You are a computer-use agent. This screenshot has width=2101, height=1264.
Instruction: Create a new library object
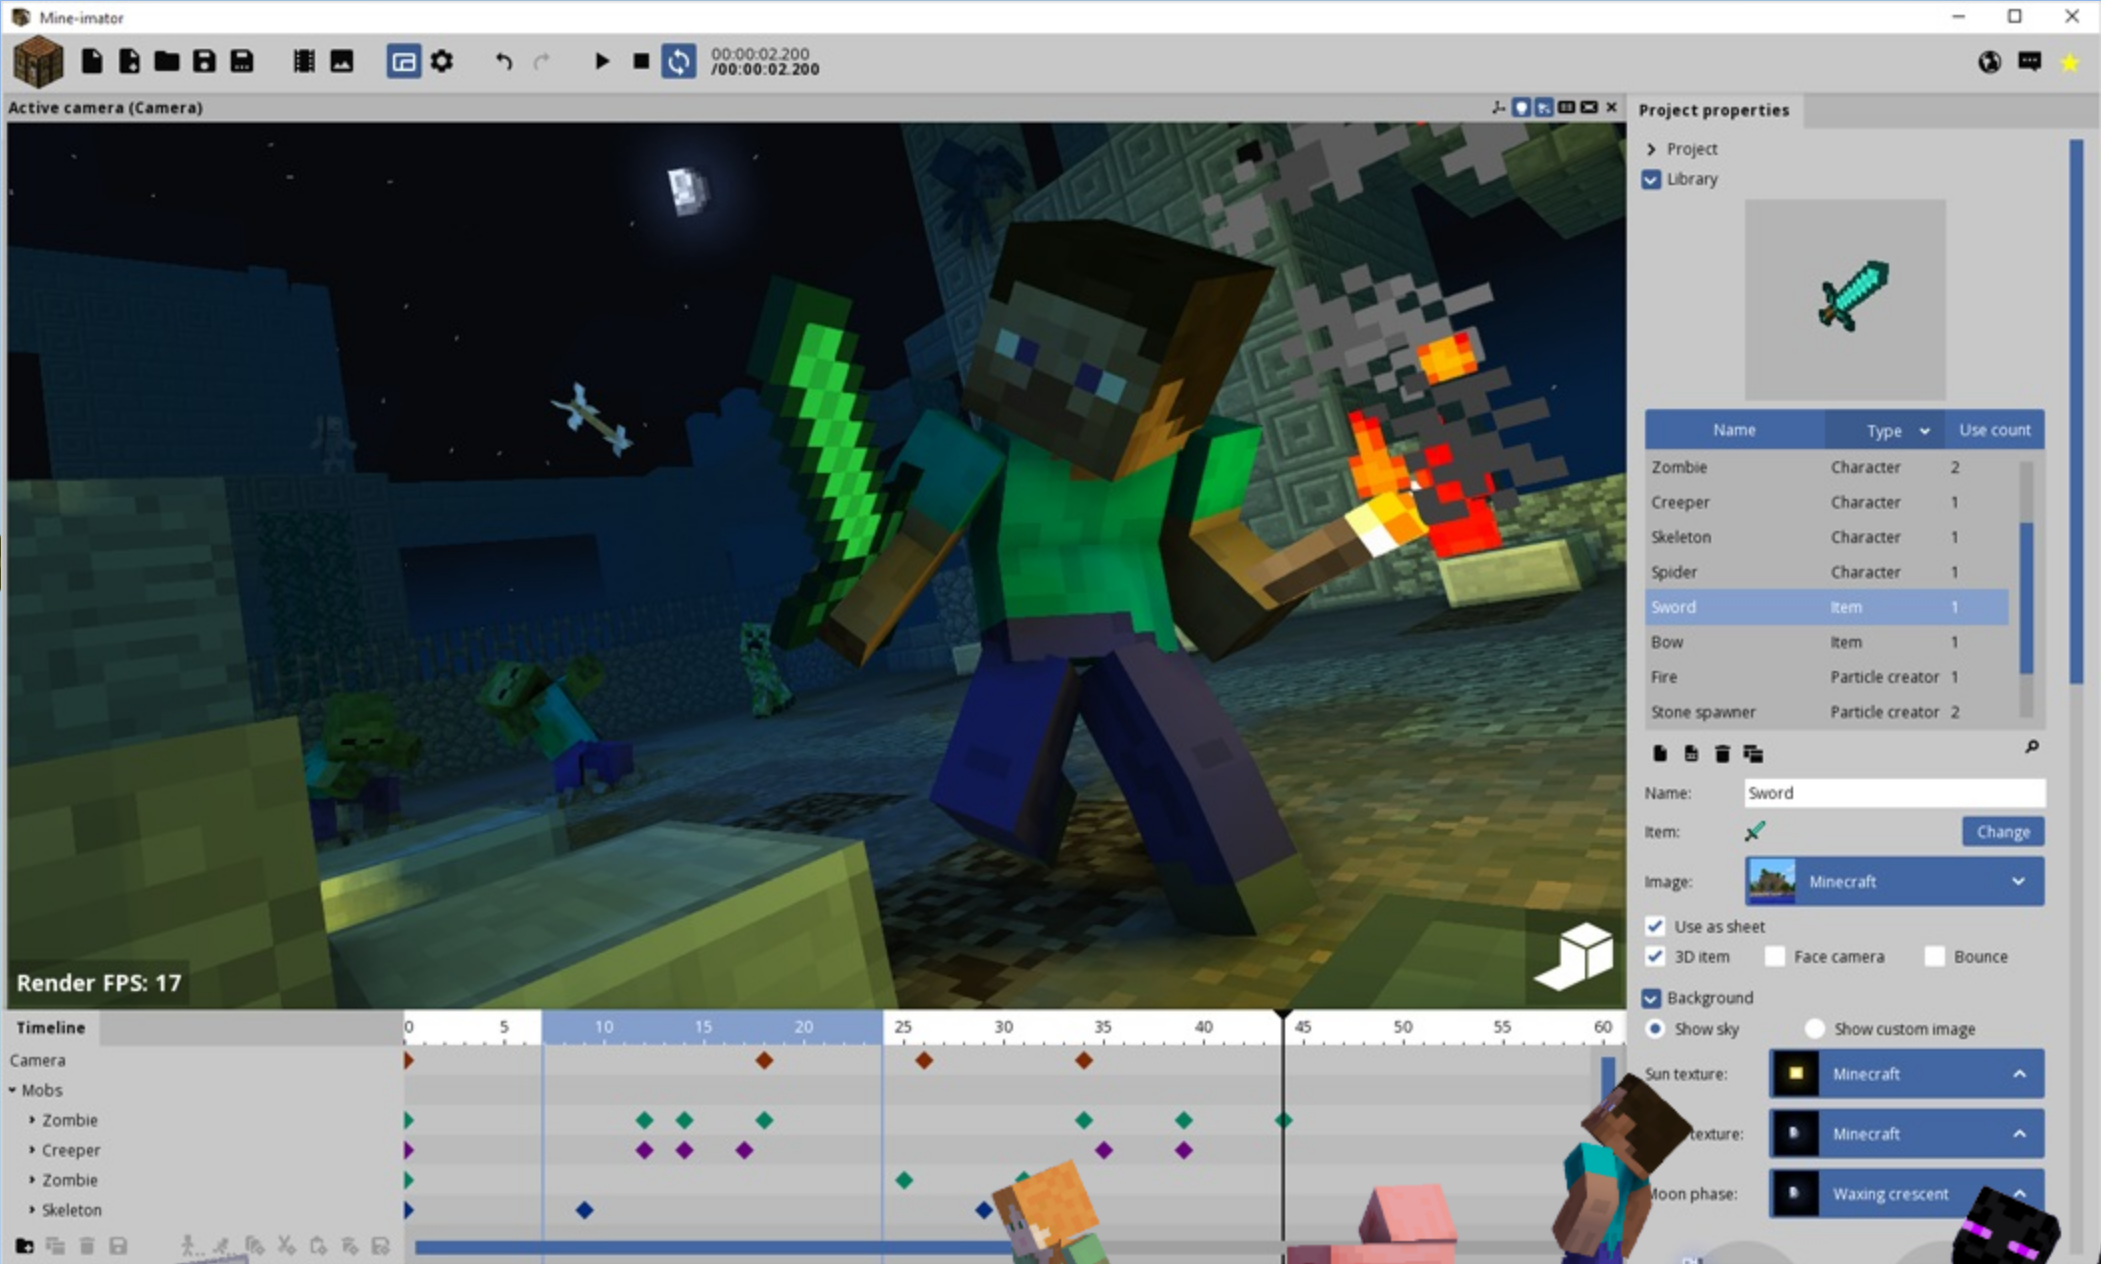(1660, 753)
